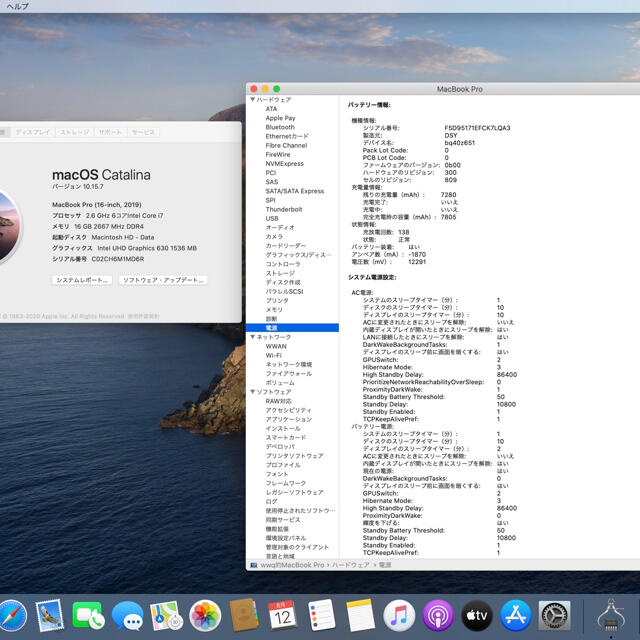
Task: Collapse the ソフトウェア section
Action: point(253,391)
